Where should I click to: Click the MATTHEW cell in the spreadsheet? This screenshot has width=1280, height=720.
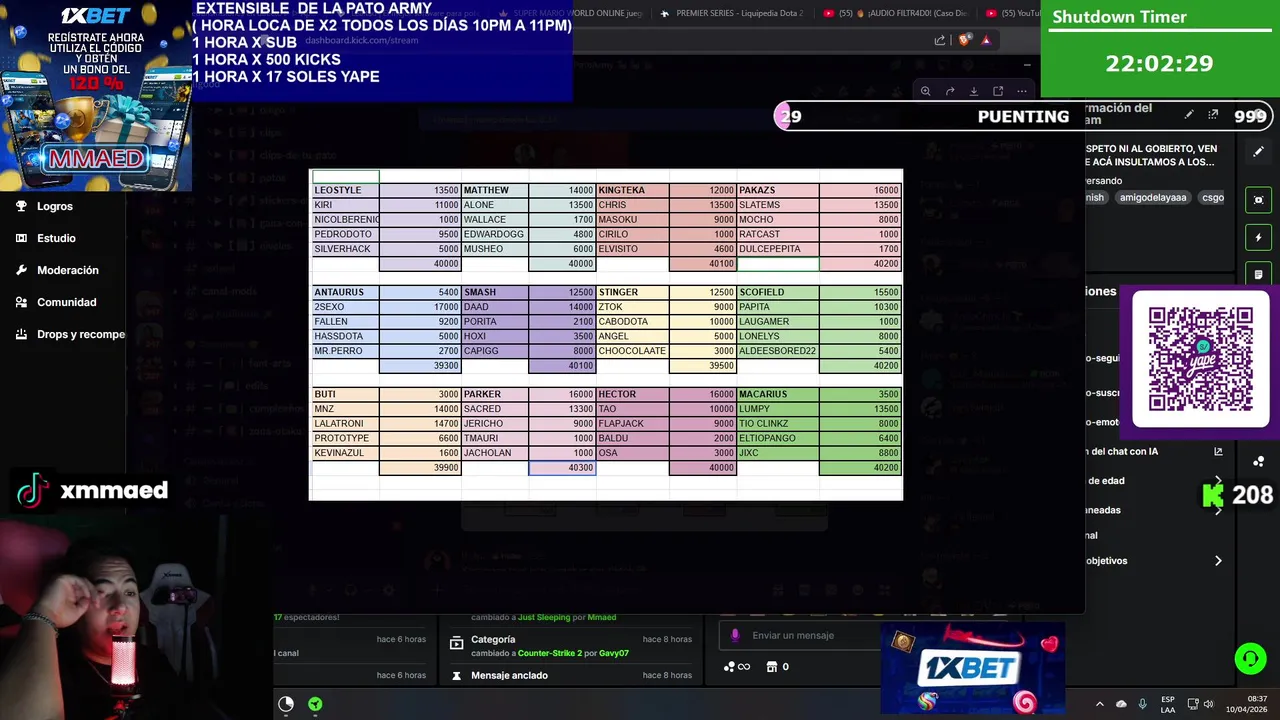coord(495,190)
